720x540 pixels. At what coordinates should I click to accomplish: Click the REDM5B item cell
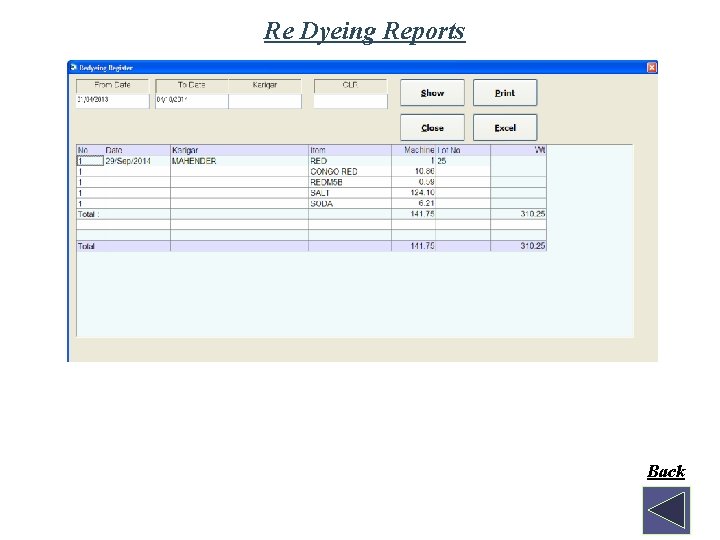coord(350,182)
